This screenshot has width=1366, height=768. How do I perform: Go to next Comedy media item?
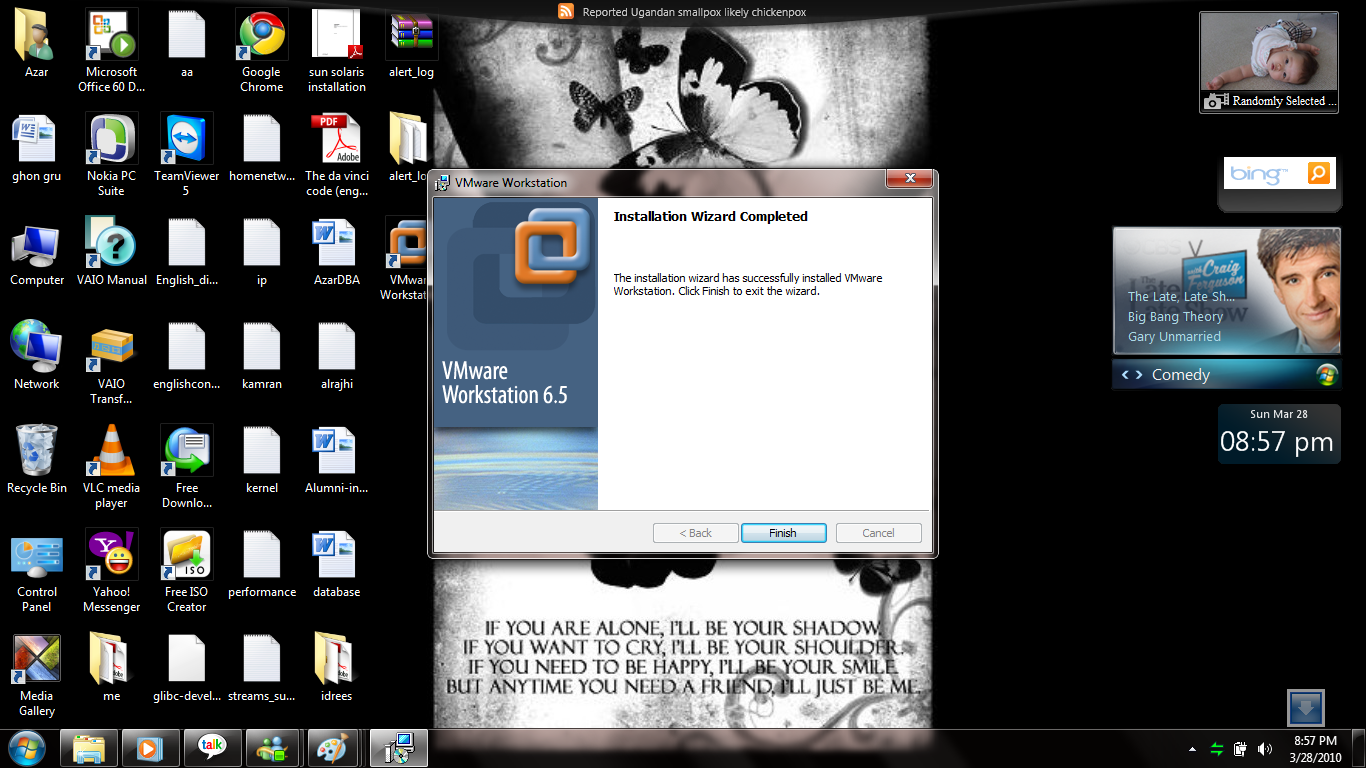click(x=1138, y=375)
